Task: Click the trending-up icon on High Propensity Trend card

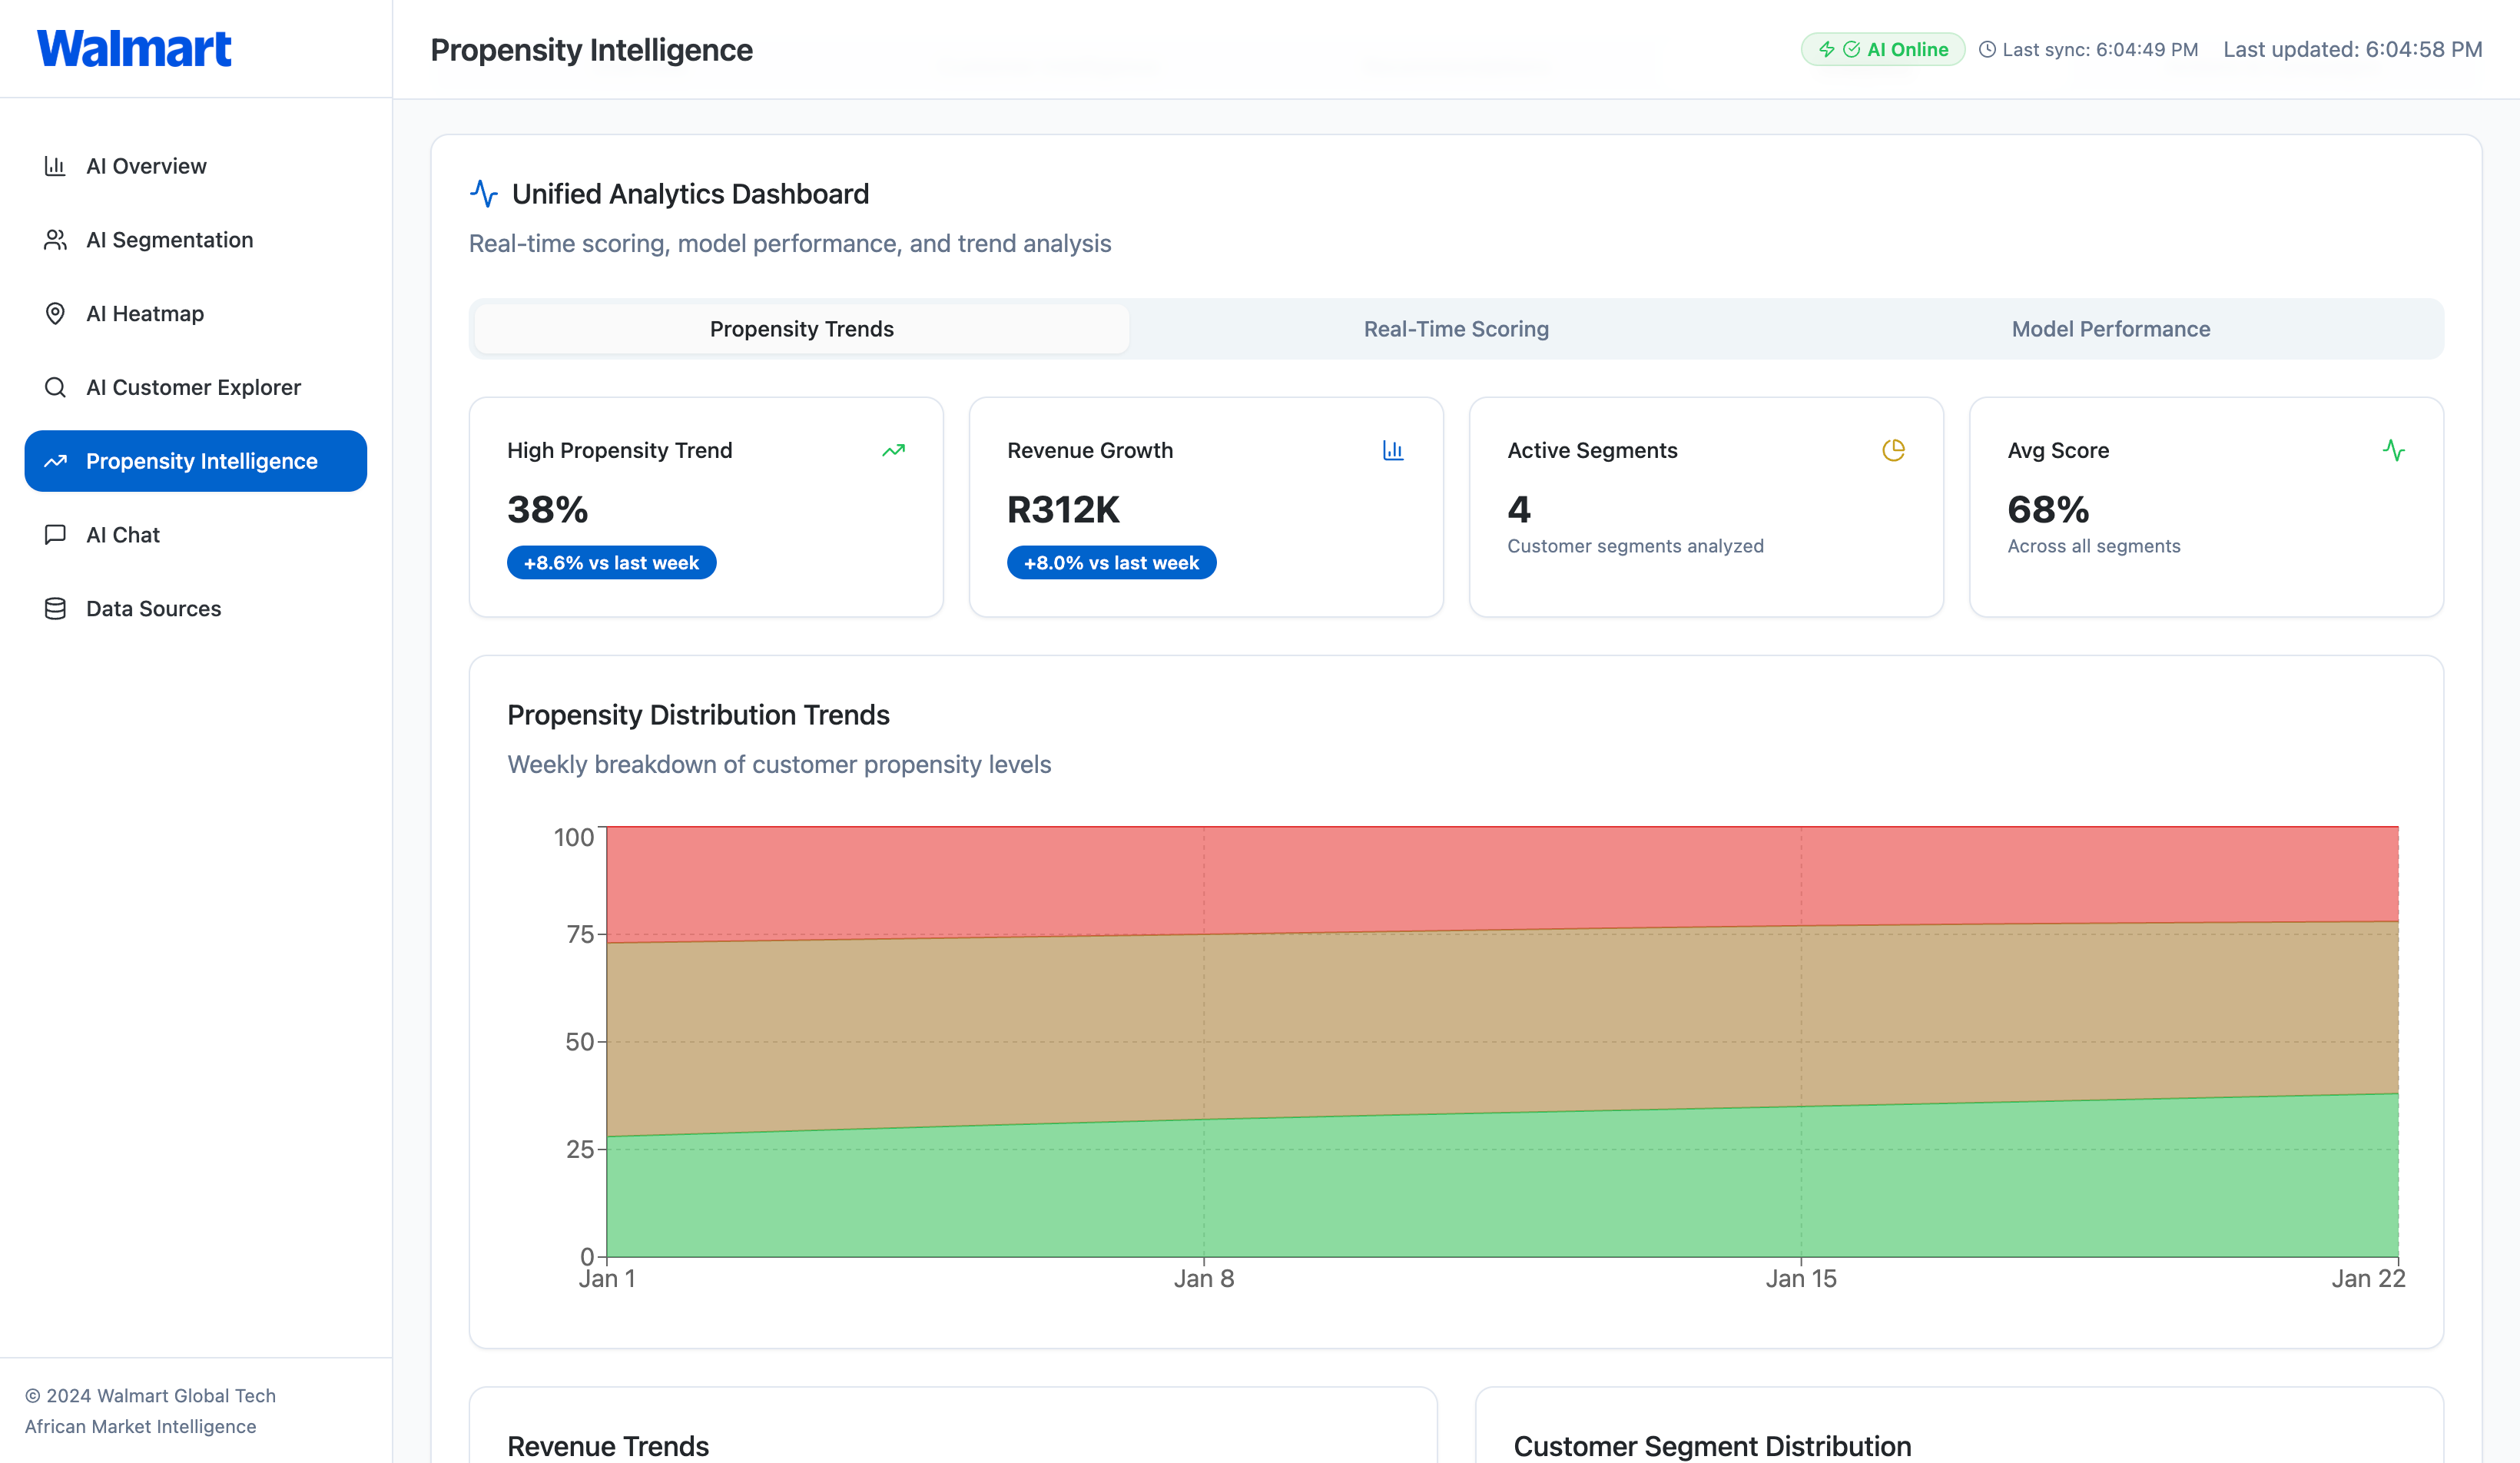Action: tap(894, 451)
